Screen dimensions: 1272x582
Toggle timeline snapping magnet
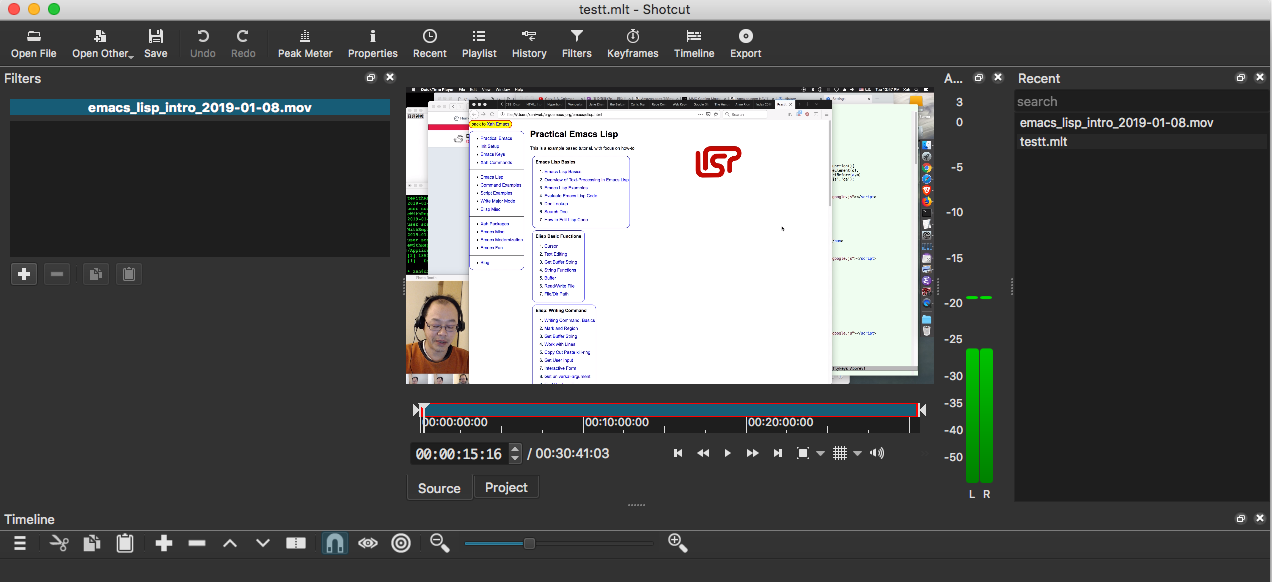pyautogui.click(x=335, y=543)
